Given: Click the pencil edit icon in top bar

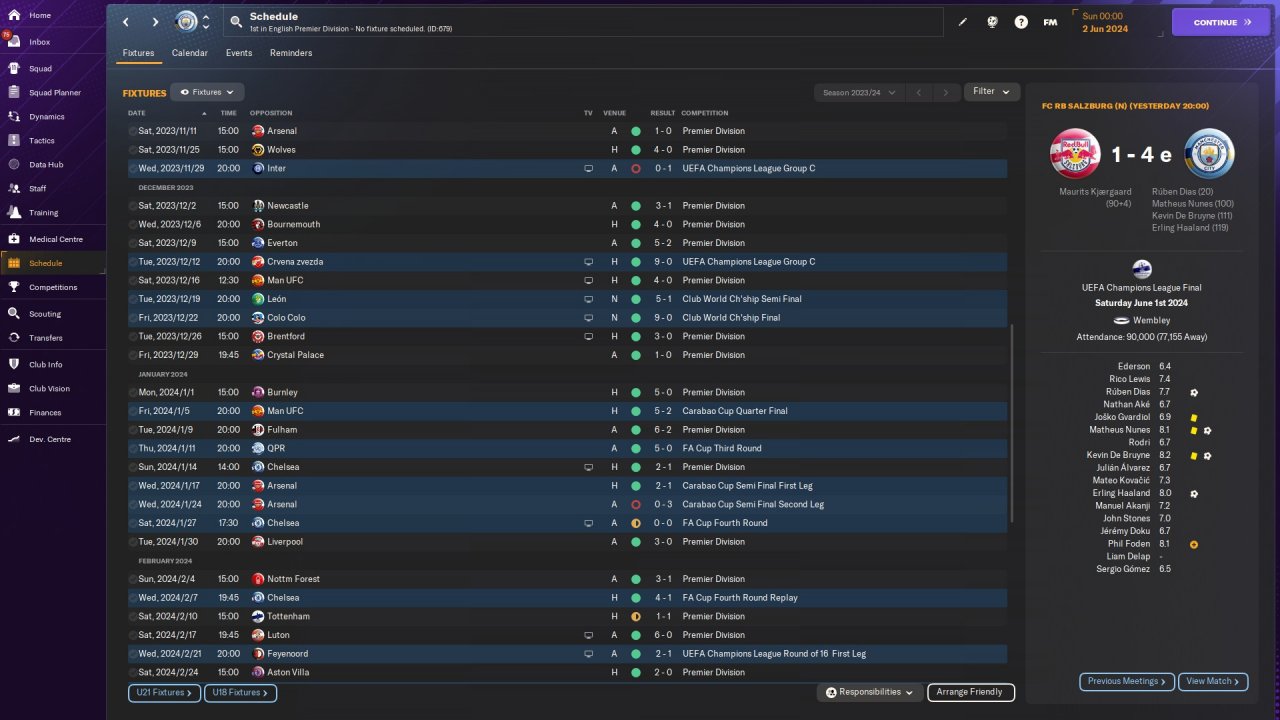Looking at the screenshot, I should [x=963, y=22].
